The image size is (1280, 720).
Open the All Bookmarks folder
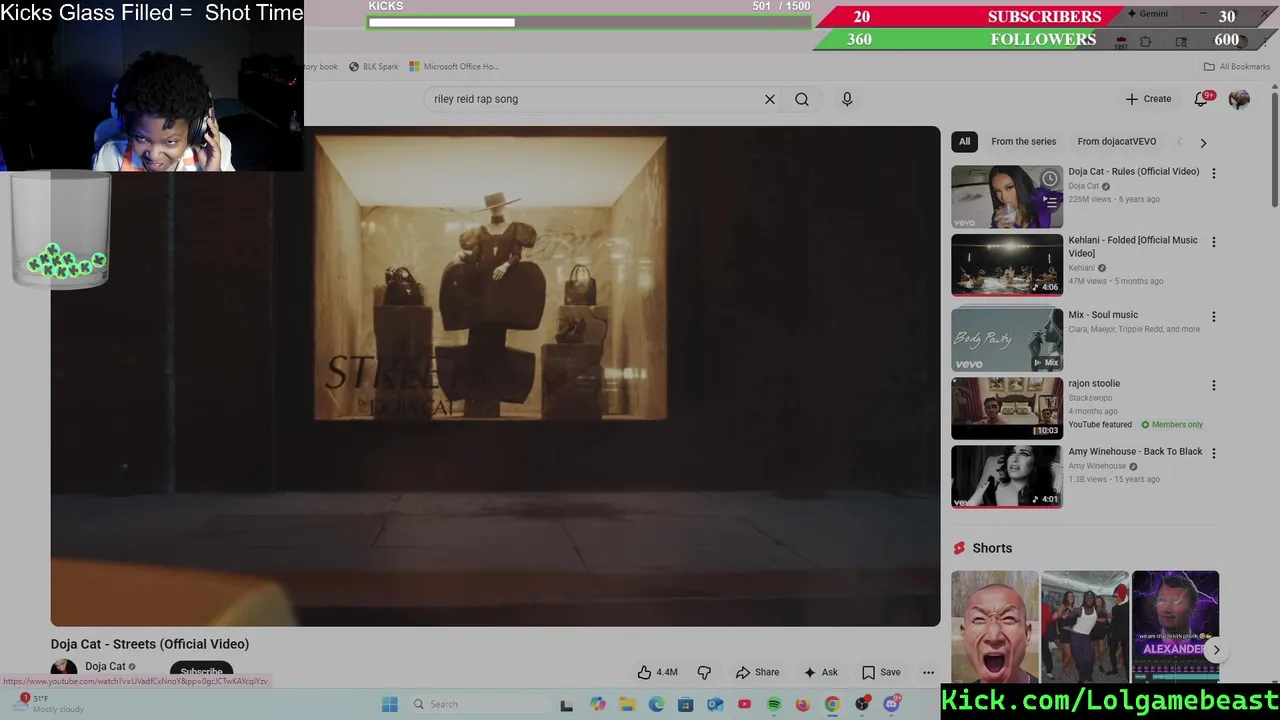pyautogui.click(x=1237, y=67)
